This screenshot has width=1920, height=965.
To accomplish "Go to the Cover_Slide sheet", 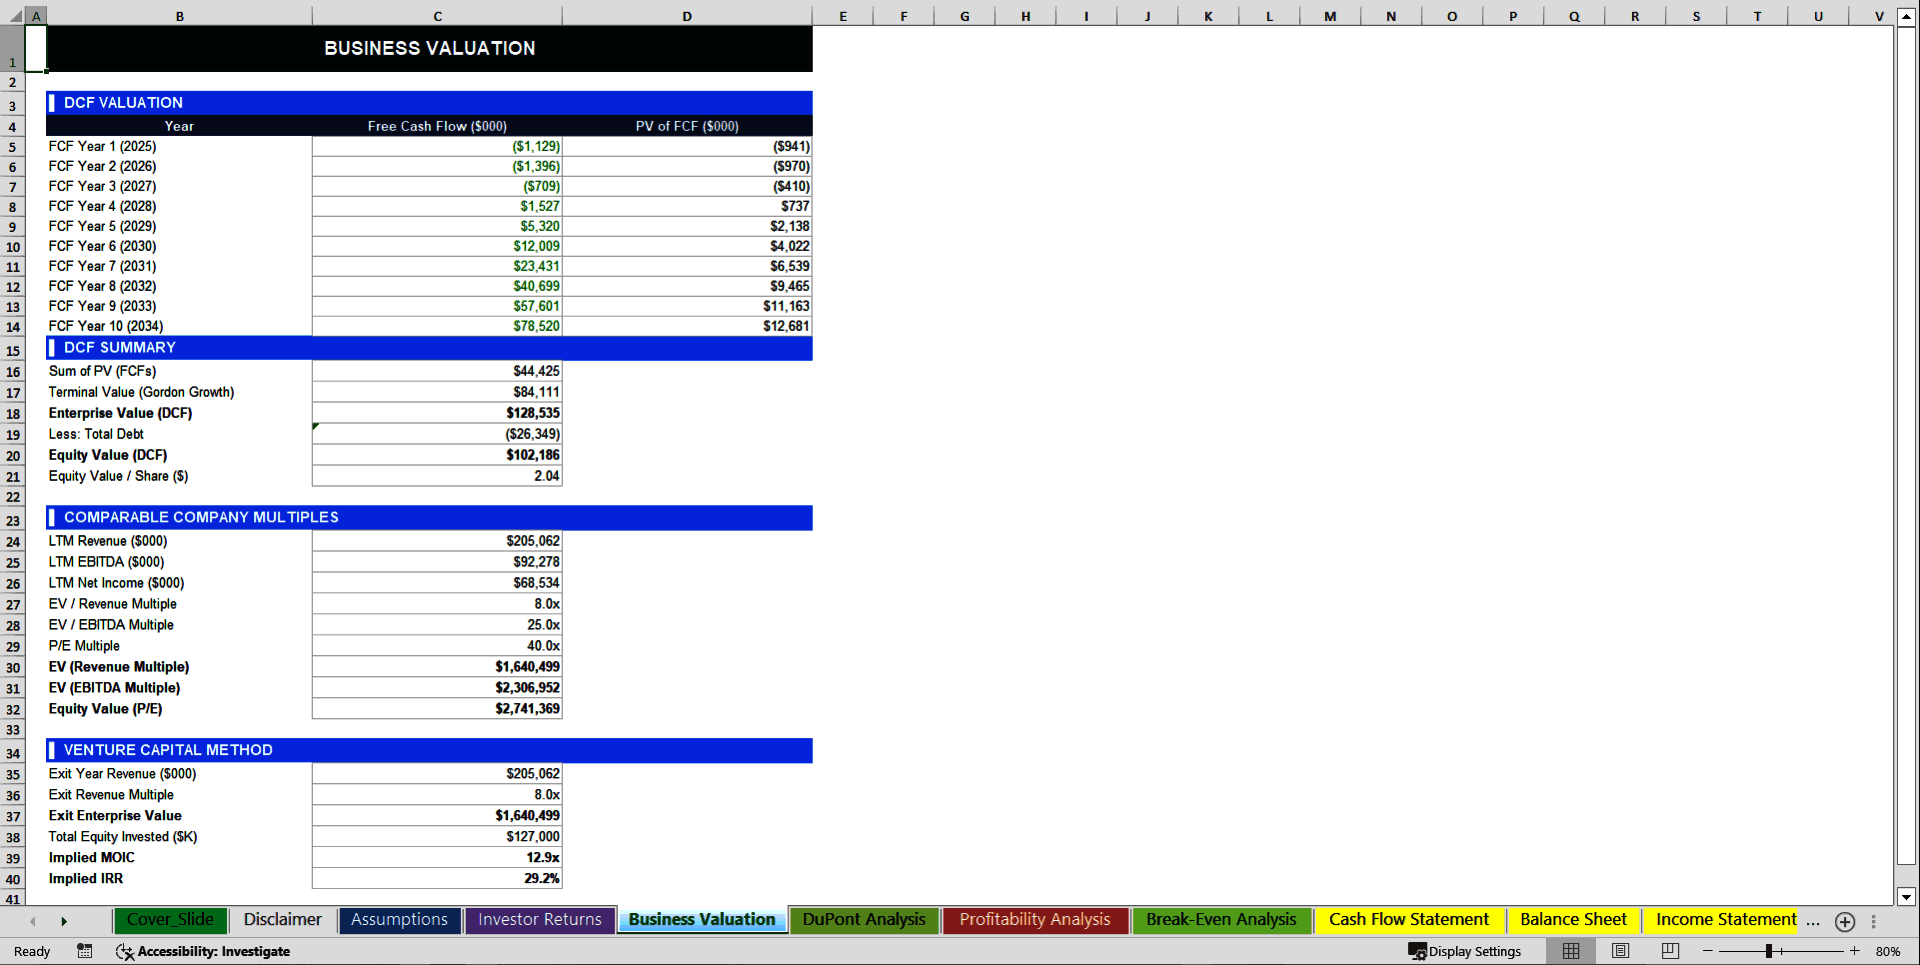I will [170, 920].
